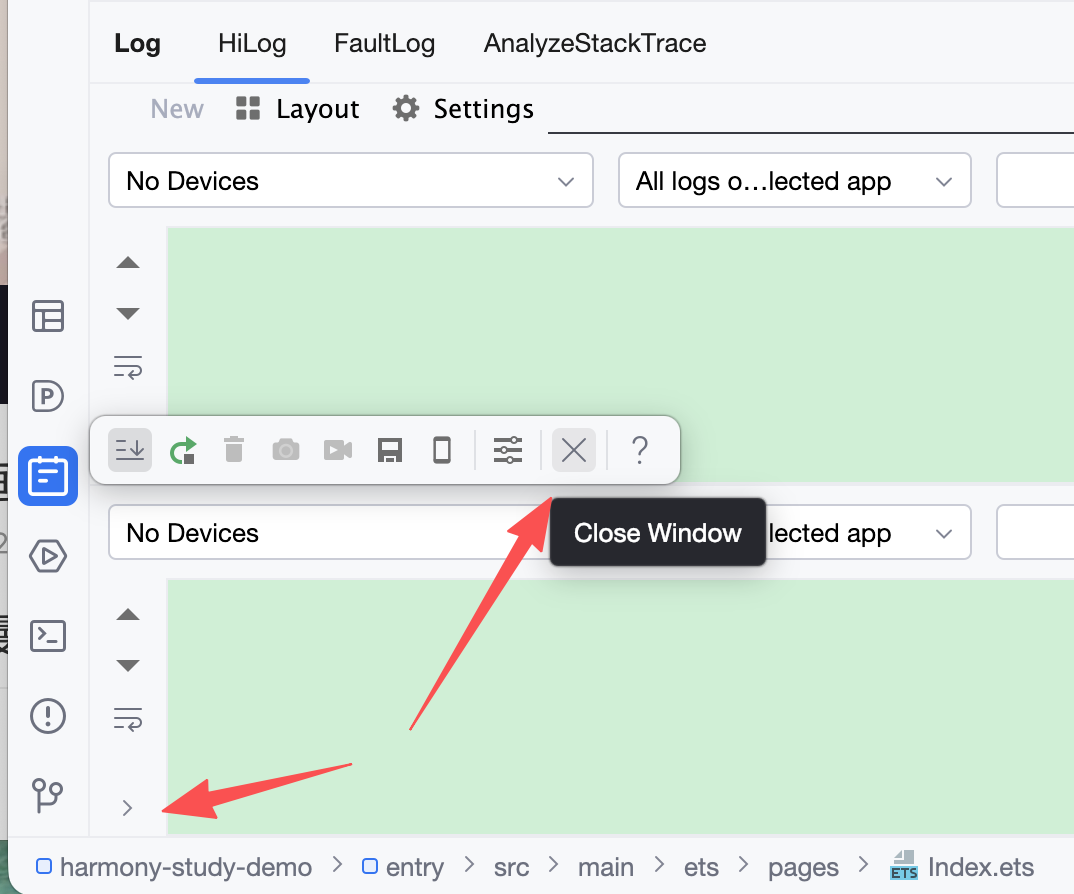Click the question mark help icon
The height and width of the screenshot is (894, 1074).
pos(640,450)
